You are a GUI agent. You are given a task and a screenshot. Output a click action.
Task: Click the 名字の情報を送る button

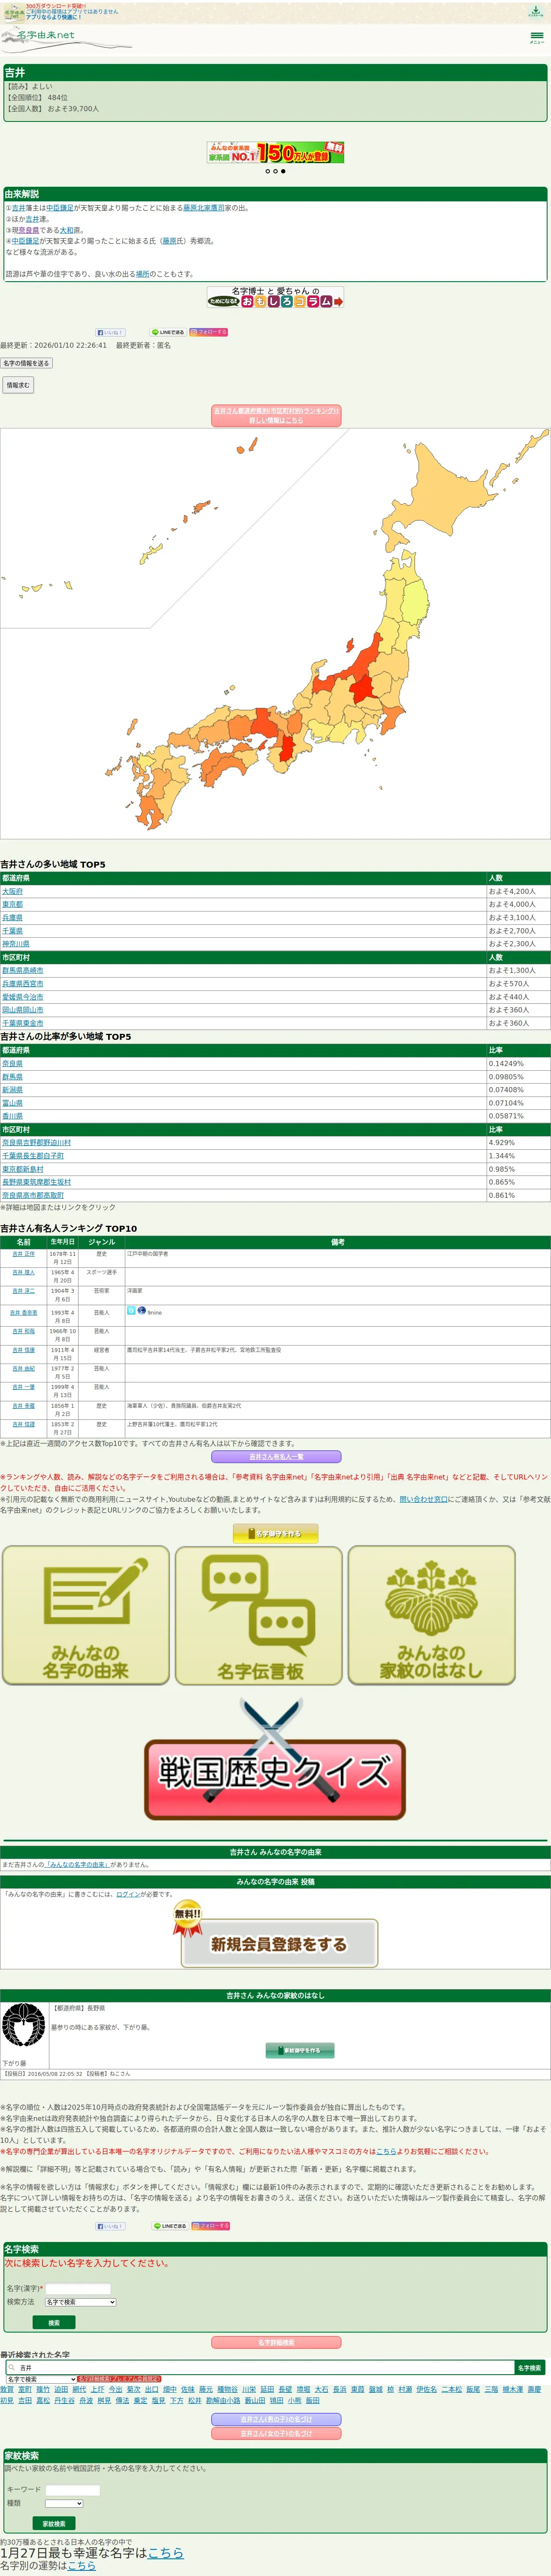tap(26, 363)
